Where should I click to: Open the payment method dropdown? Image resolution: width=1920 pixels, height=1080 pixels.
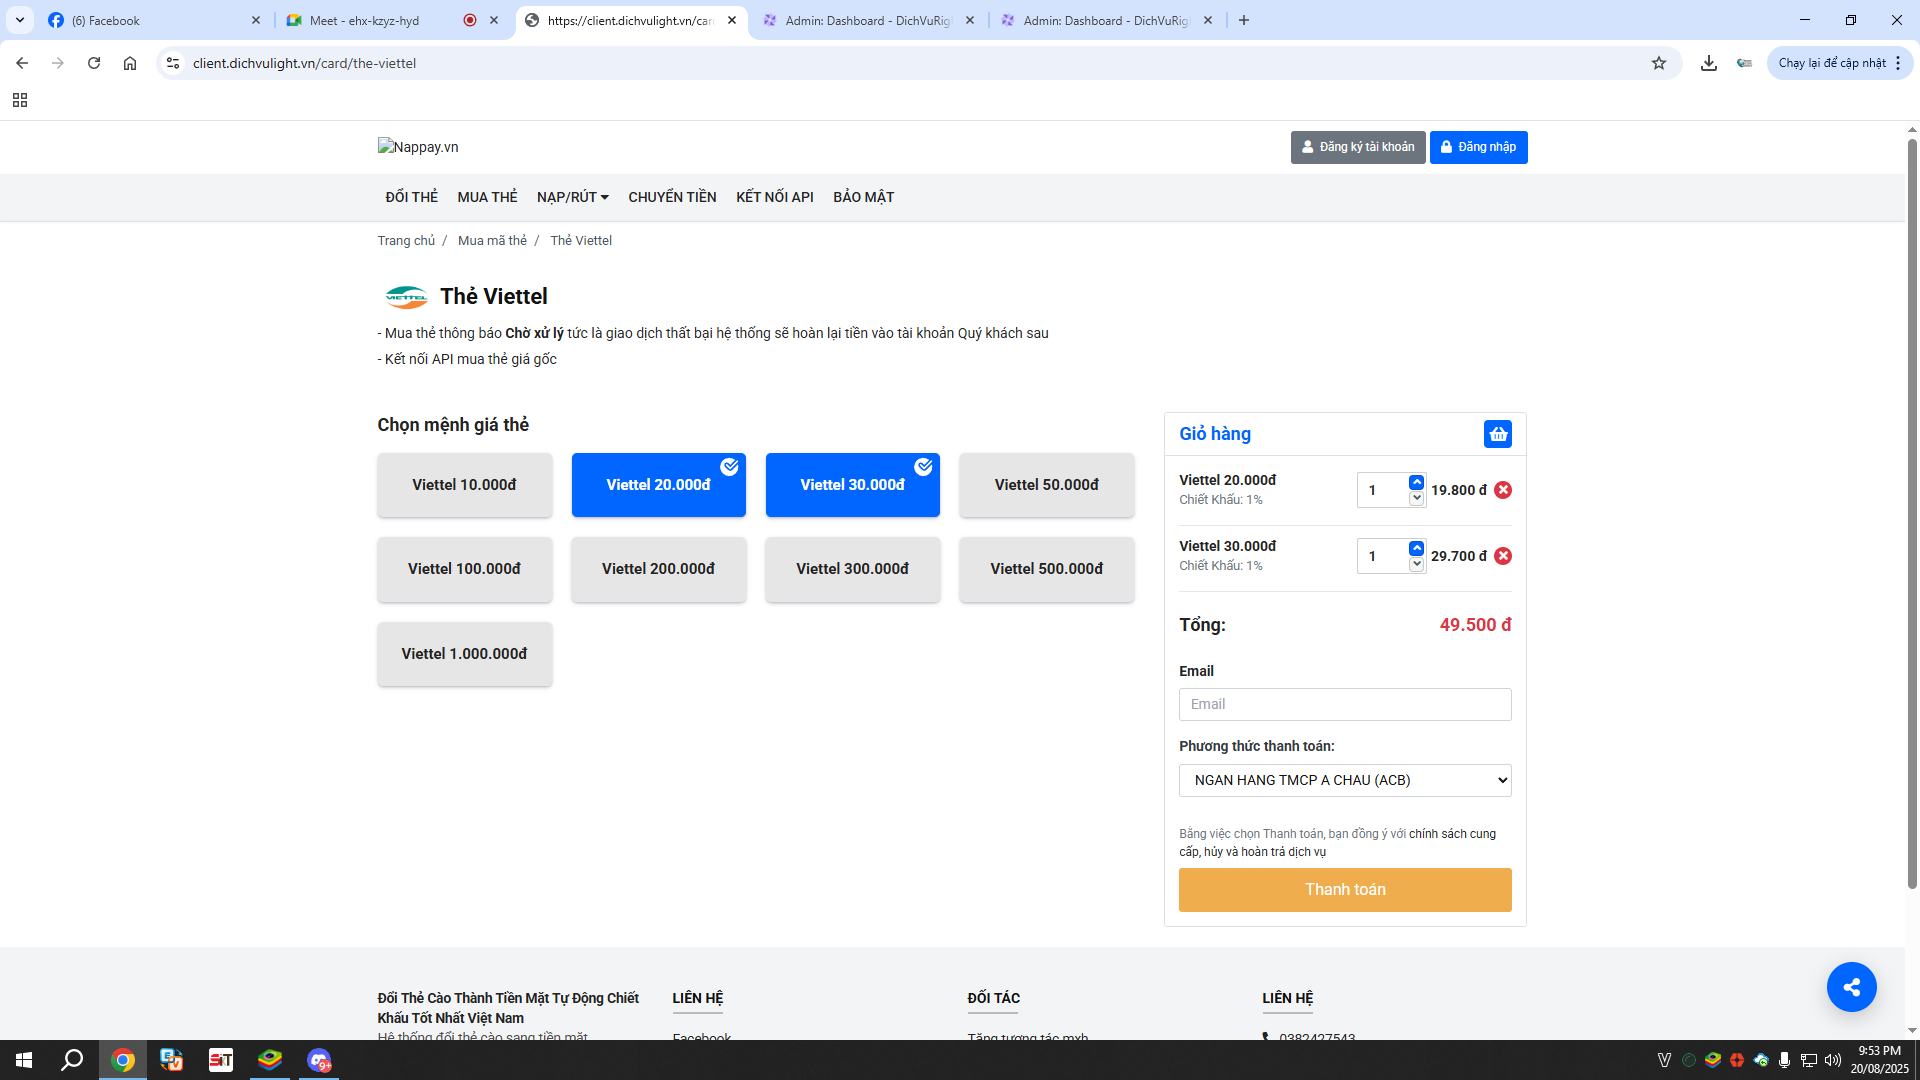1345,780
